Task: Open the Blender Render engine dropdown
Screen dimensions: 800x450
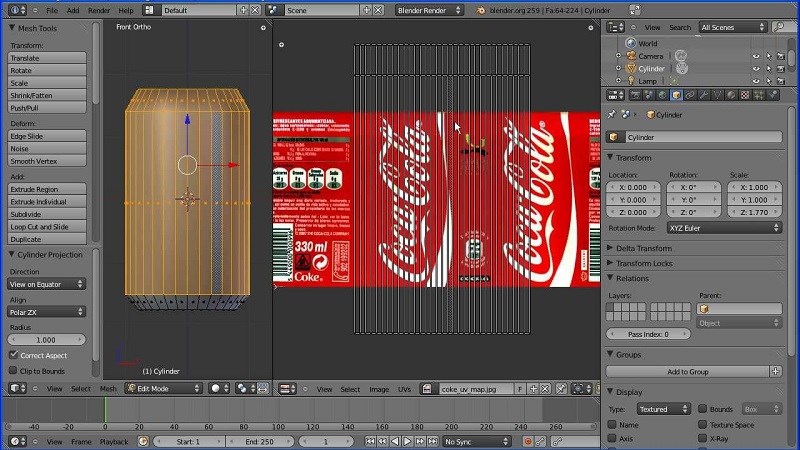Action: point(429,10)
